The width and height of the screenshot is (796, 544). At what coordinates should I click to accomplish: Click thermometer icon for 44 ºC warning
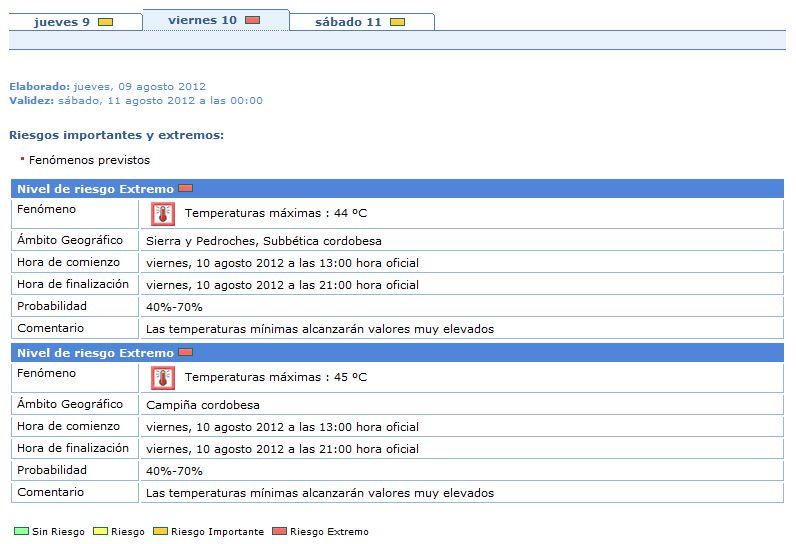[162, 213]
